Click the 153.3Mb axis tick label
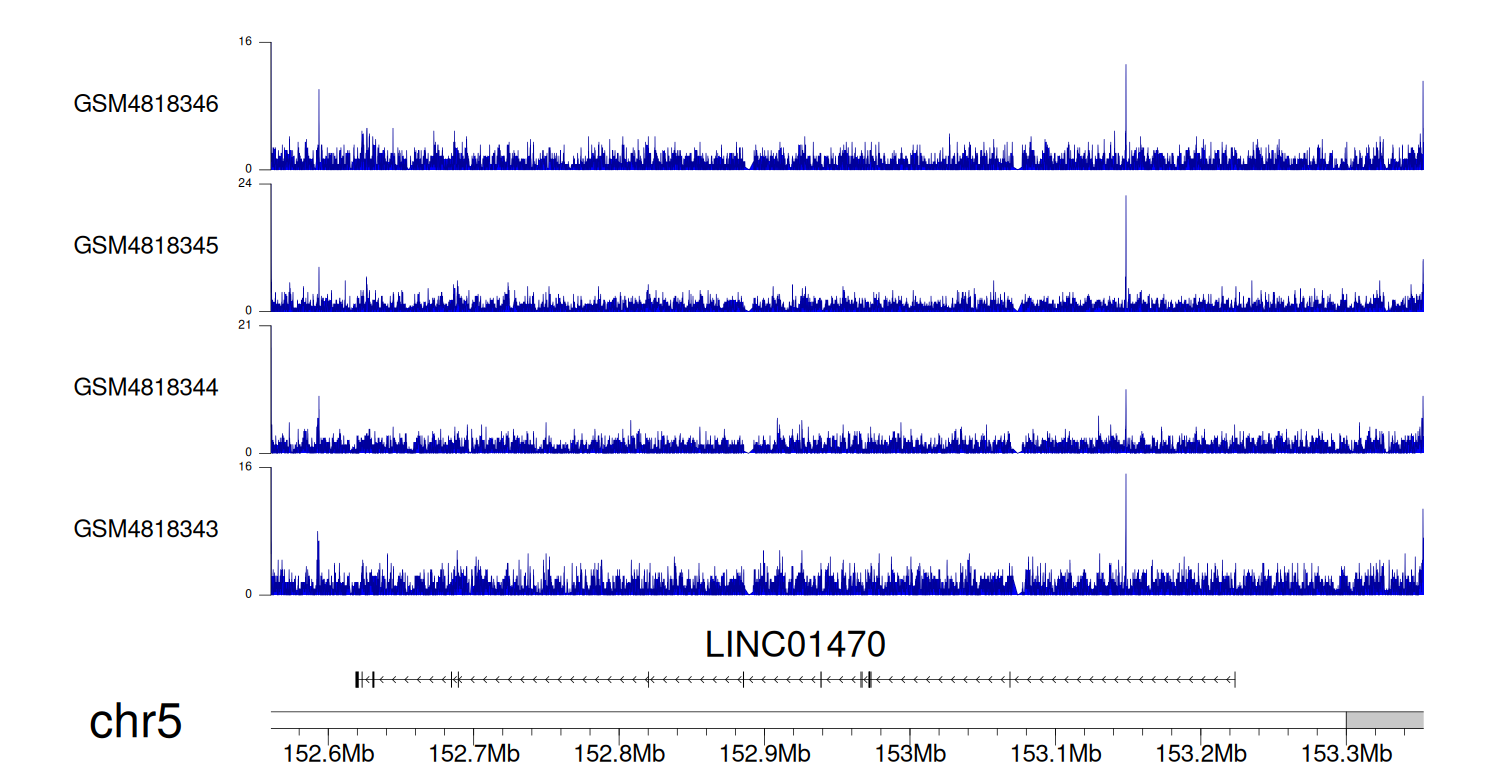This screenshot has height=780, width=1500. 1347,753
